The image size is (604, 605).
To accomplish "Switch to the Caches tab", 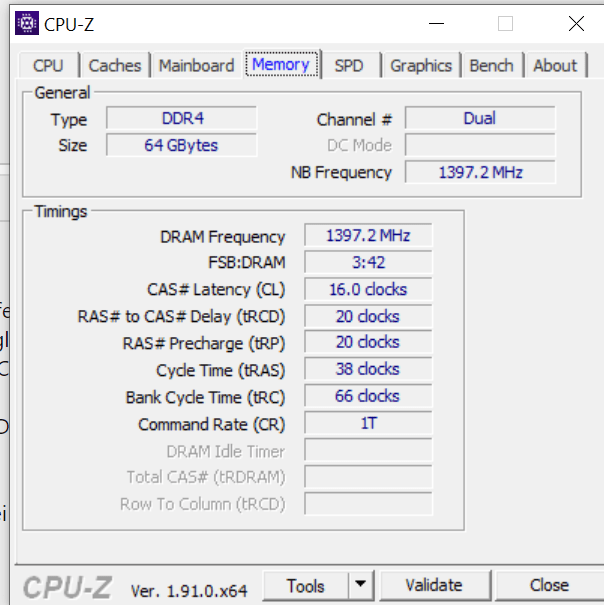I will (115, 66).
